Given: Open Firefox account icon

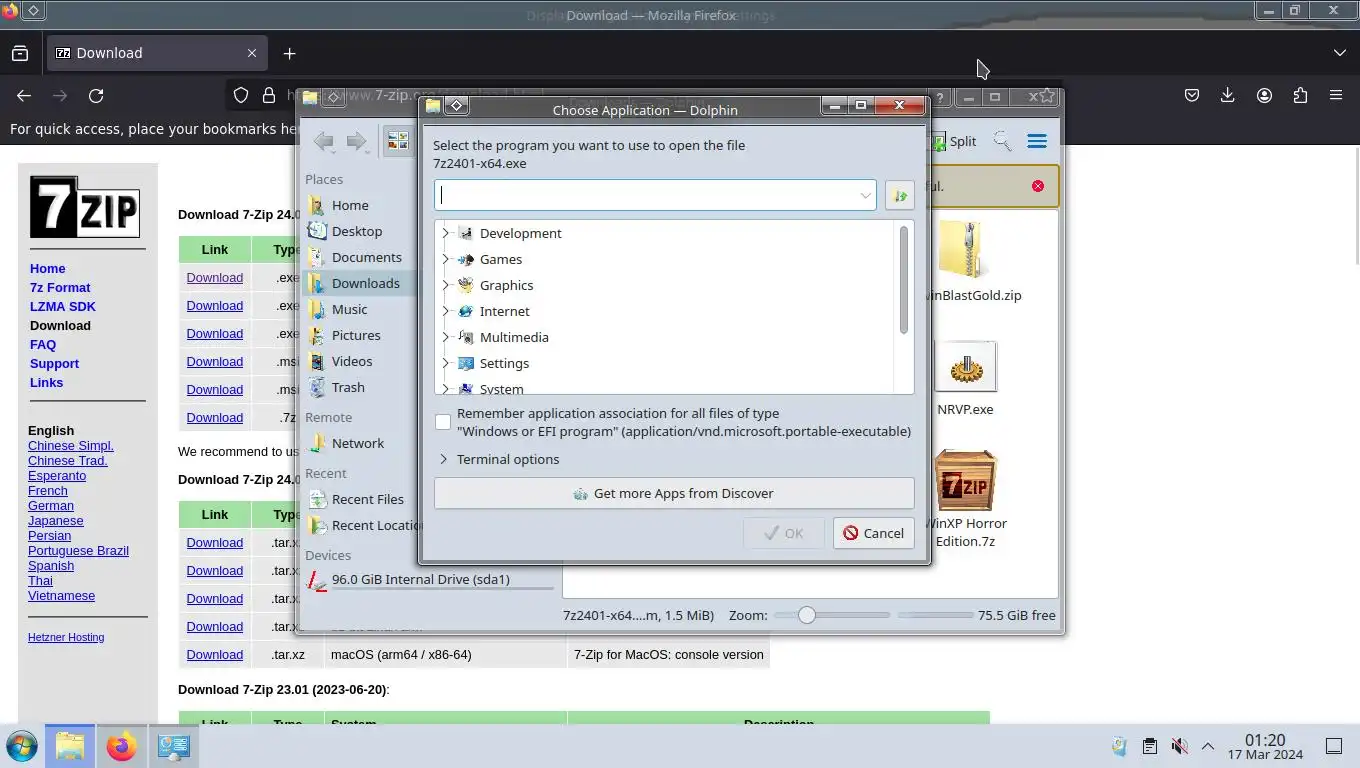Looking at the screenshot, I should tap(1264, 95).
